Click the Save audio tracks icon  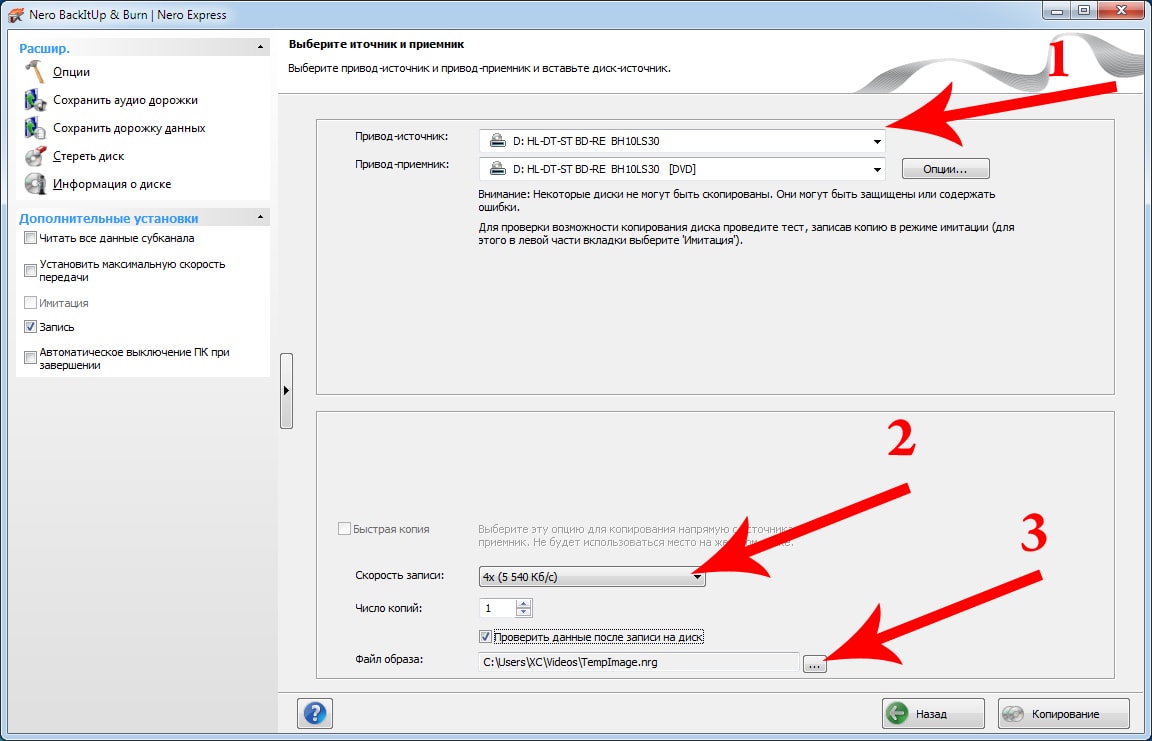[35, 100]
